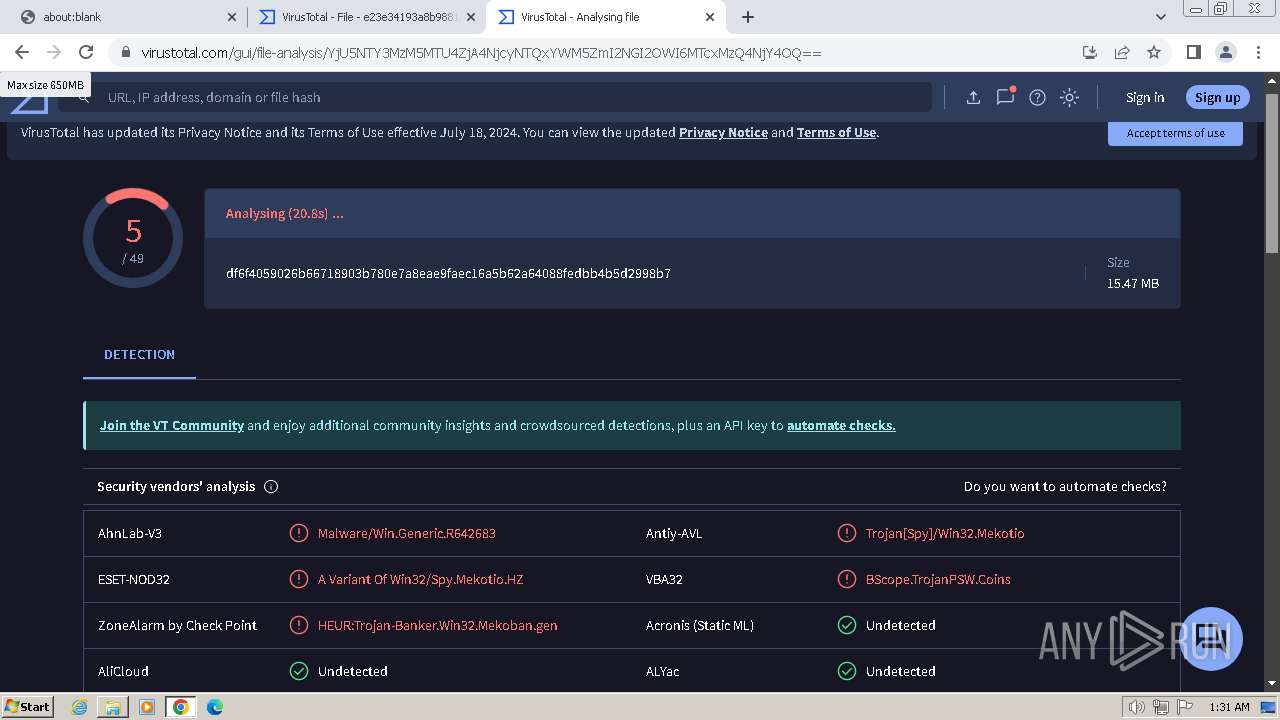Toggle the light/dark theme sun icon
Viewport: 1280px width, 720px height.
(x=1069, y=97)
